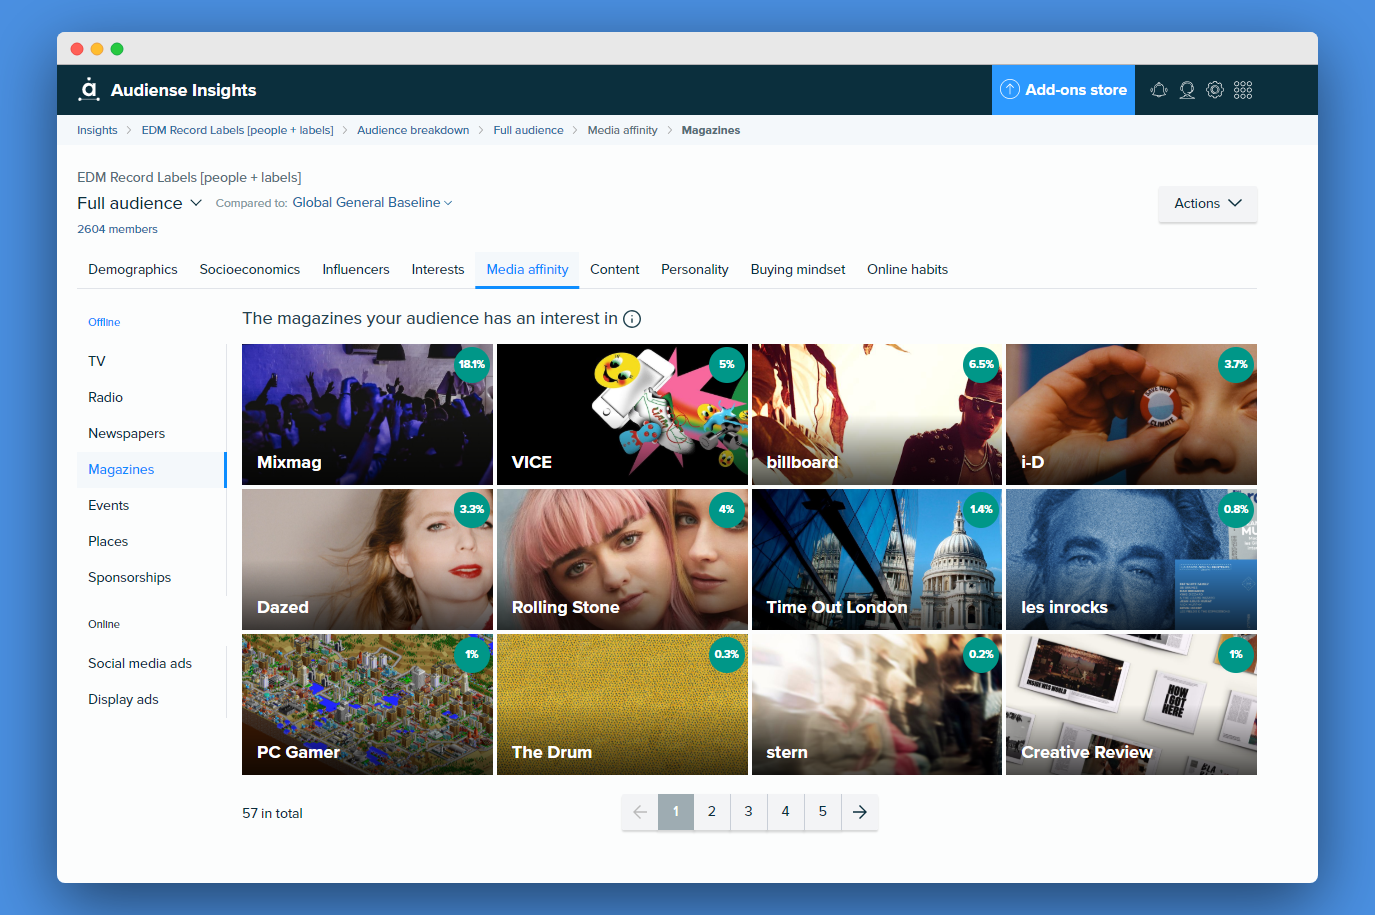The width and height of the screenshot is (1375, 915).
Task: Switch to the Influencers tab
Action: pyautogui.click(x=356, y=269)
